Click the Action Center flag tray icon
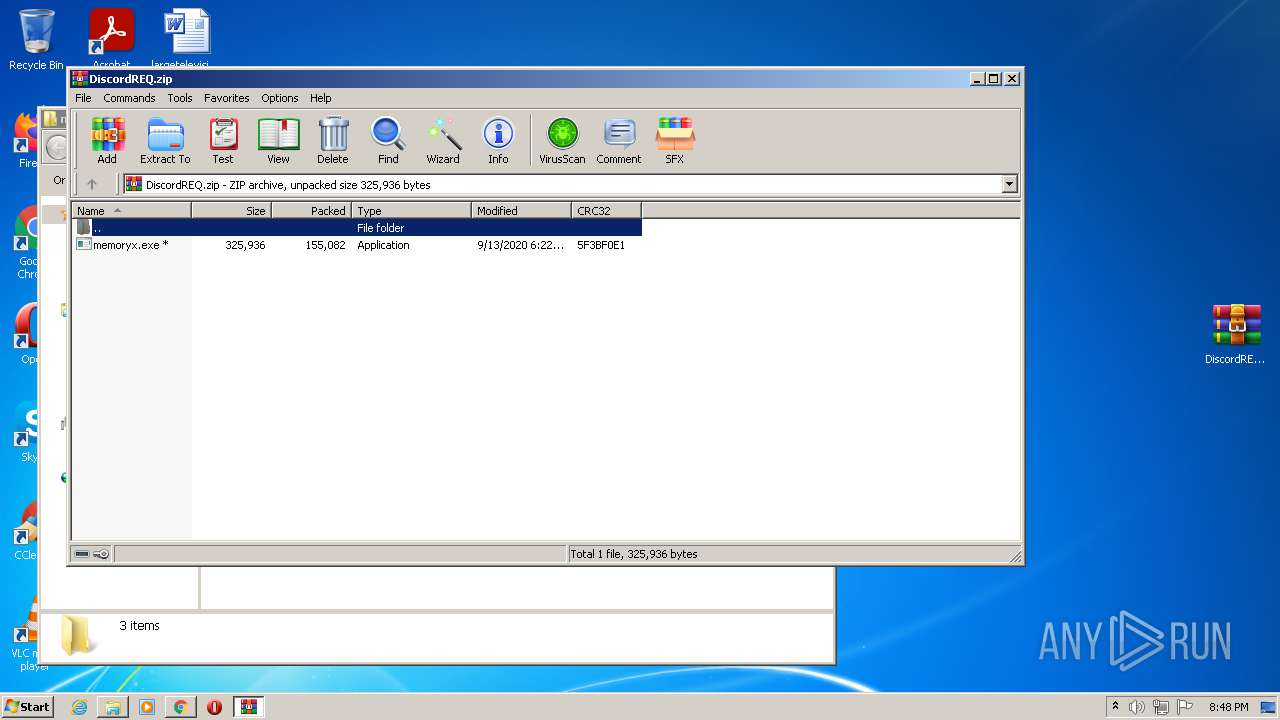This screenshot has width=1280, height=720. [1186, 707]
